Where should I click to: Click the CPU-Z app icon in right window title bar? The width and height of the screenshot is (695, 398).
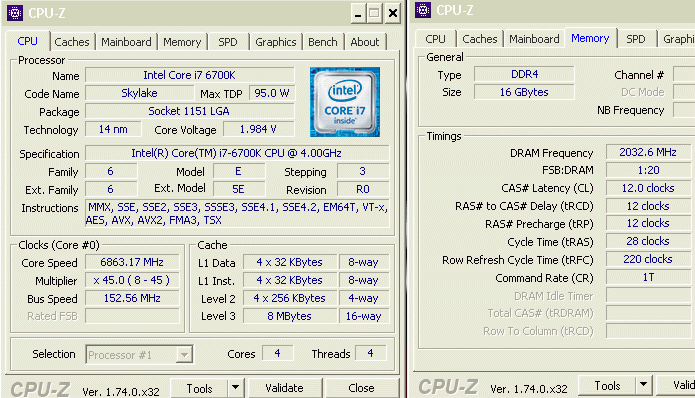pyautogui.click(x=423, y=10)
